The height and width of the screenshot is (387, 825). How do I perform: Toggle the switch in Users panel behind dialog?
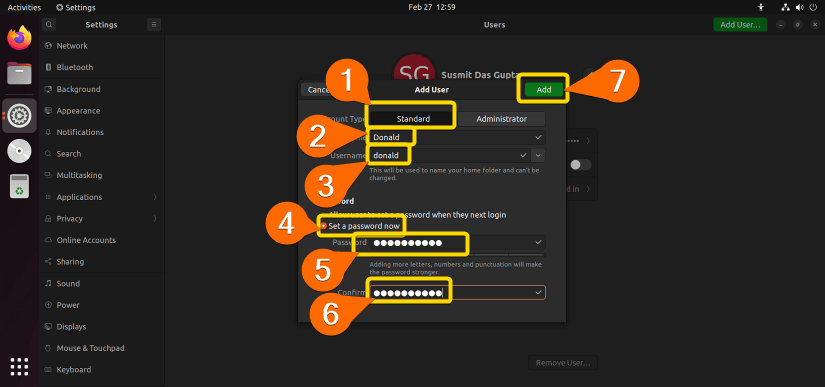tap(581, 165)
